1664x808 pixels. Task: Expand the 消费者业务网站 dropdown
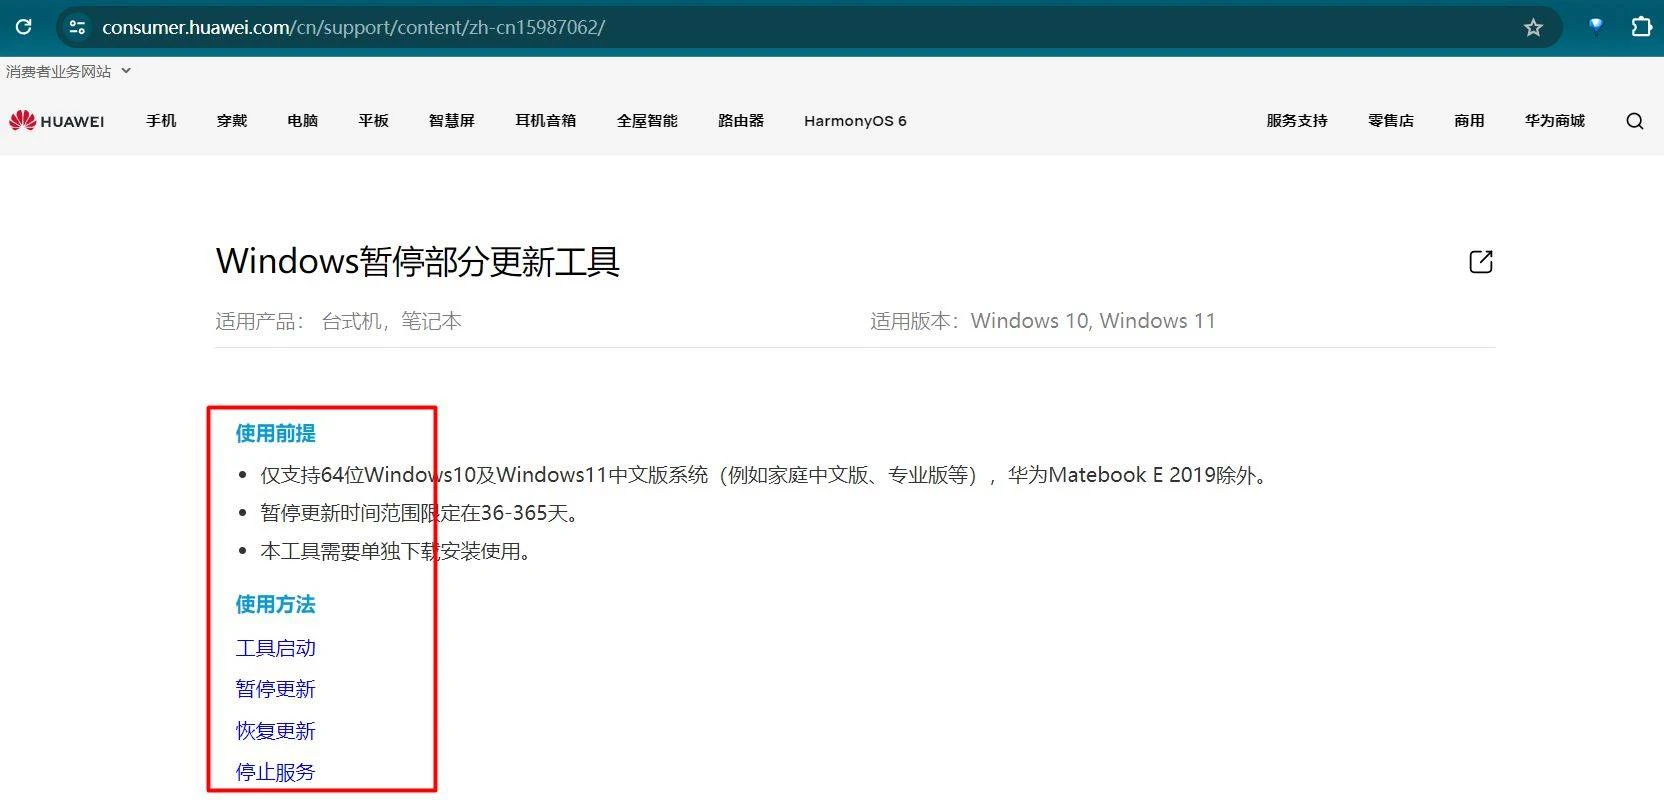(68, 72)
